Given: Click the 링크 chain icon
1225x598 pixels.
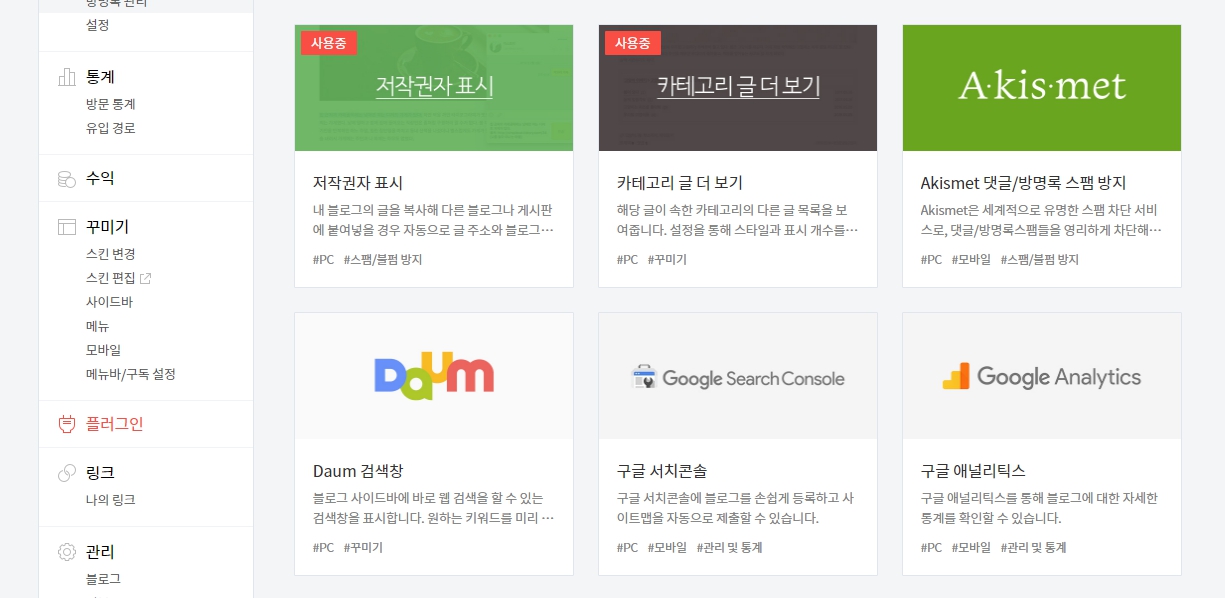Looking at the screenshot, I should (x=67, y=473).
